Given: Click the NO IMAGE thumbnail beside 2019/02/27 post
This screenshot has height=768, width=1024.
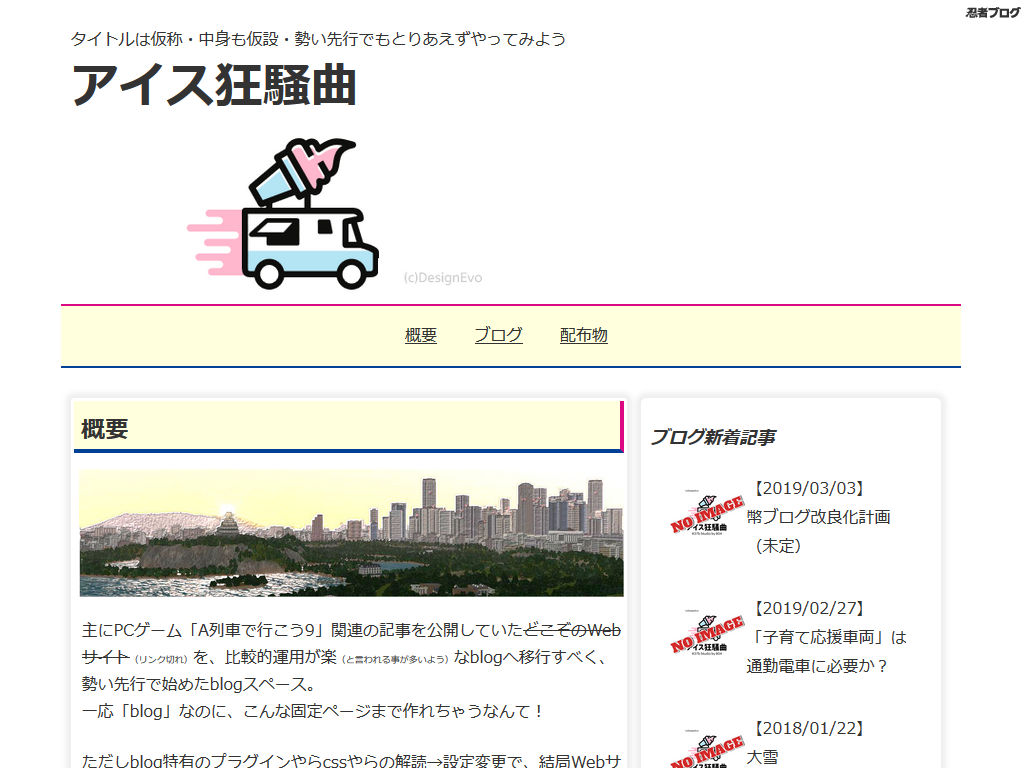Looking at the screenshot, I should tap(707, 635).
